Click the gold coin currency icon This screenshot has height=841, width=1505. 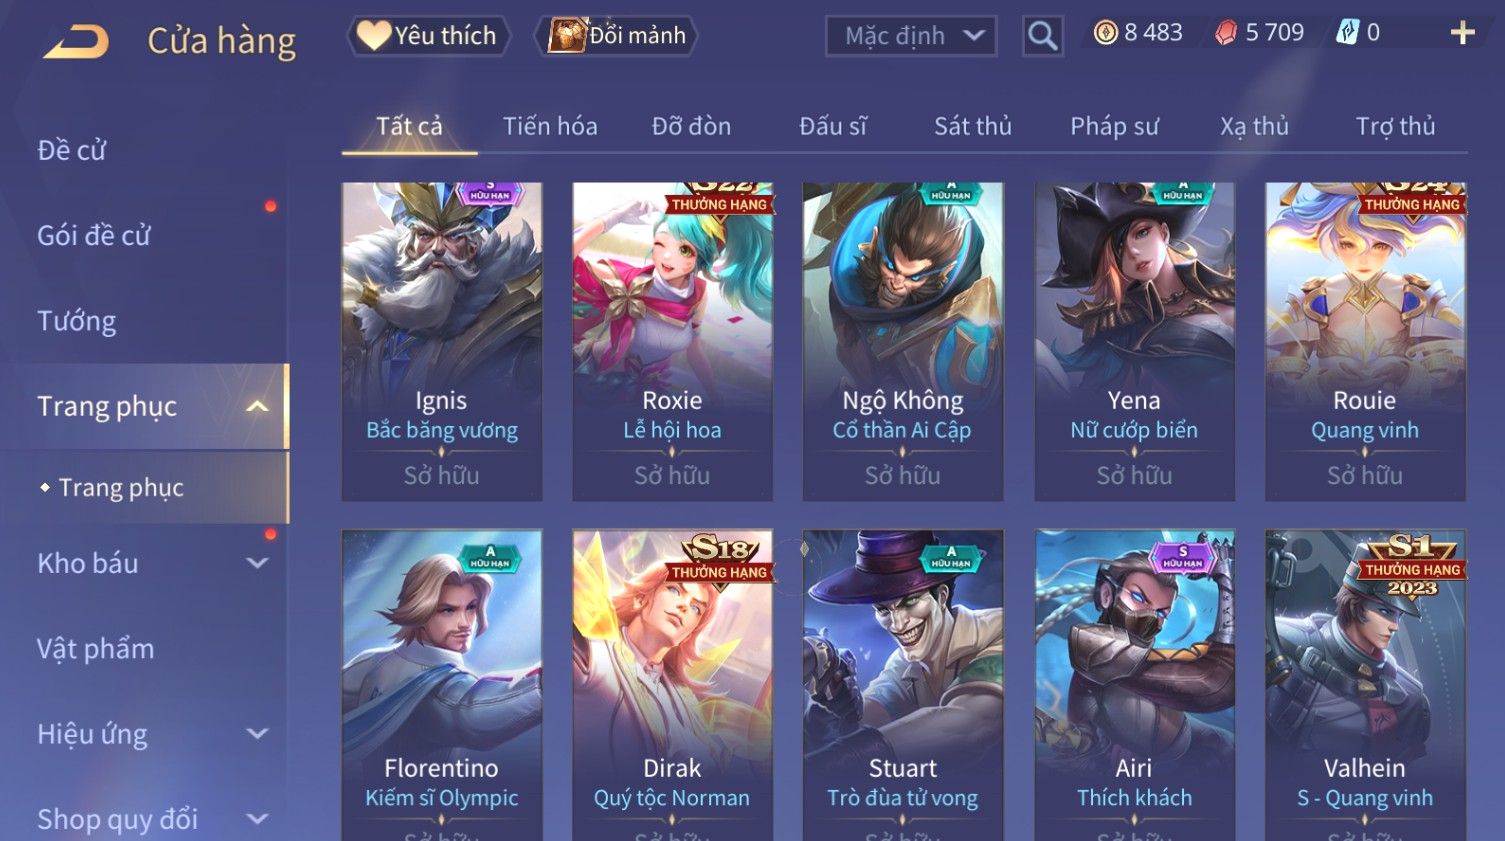[1105, 33]
